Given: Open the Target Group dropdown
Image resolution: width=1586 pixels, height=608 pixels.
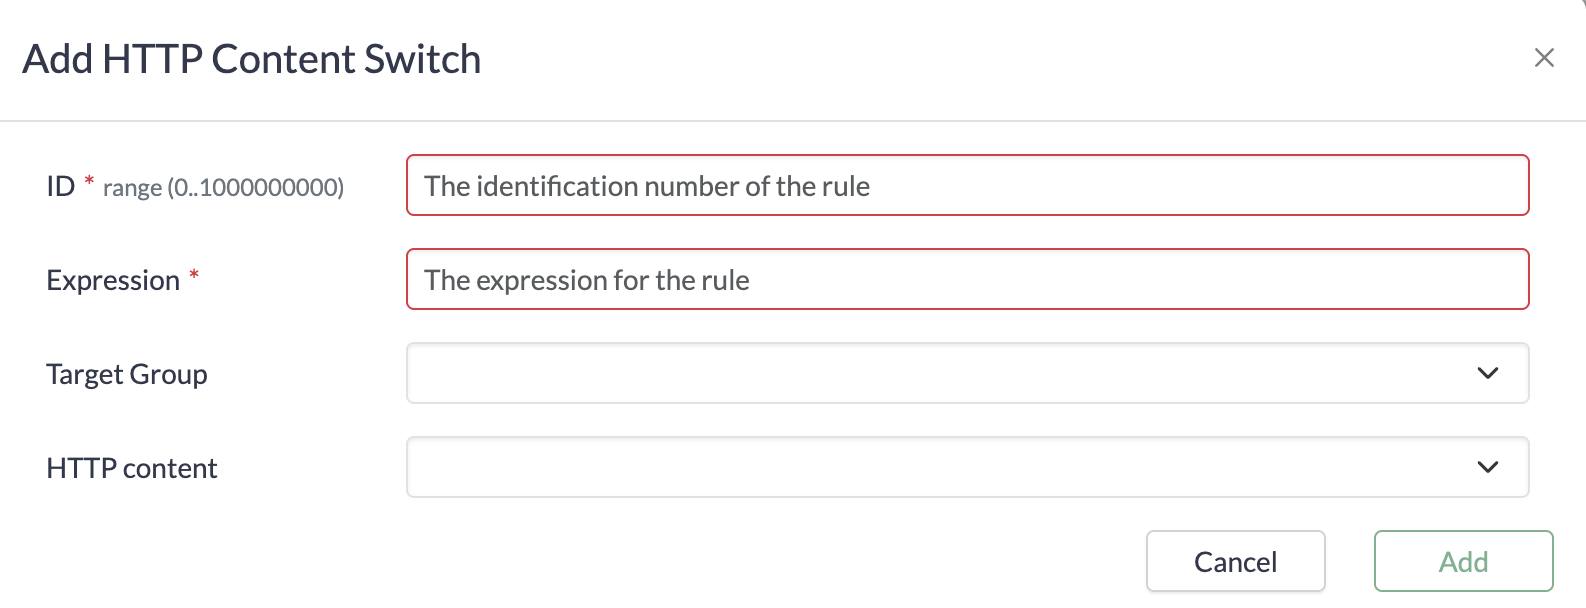Looking at the screenshot, I should point(966,373).
